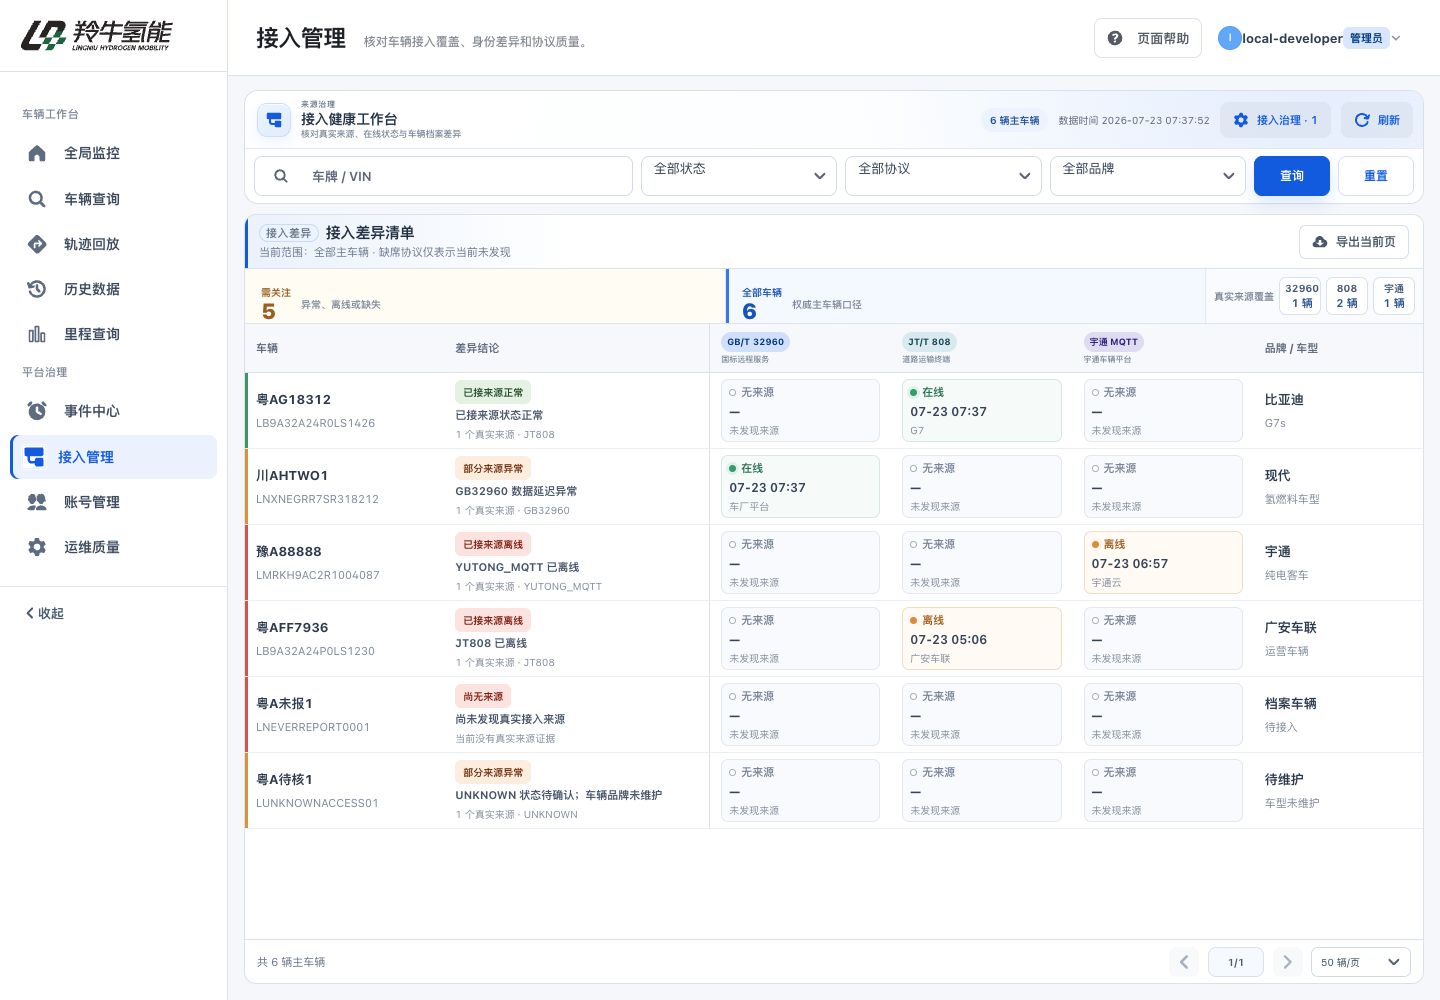Click the 车牌 / VIN search field
The image size is (1440, 1000).
443,176
